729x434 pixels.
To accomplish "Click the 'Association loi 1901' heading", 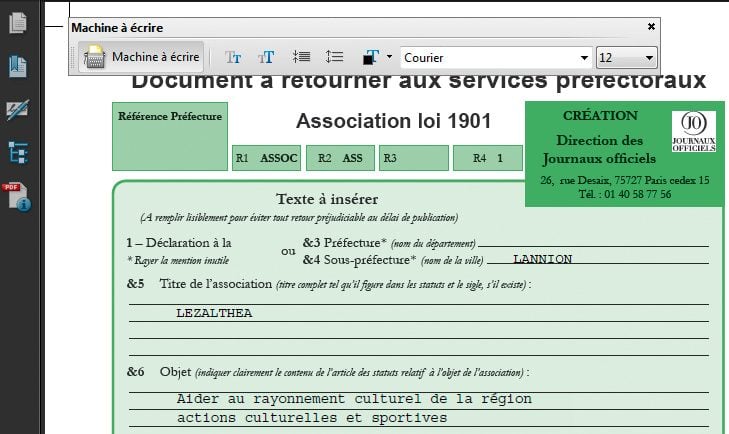I will click(393, 121).
